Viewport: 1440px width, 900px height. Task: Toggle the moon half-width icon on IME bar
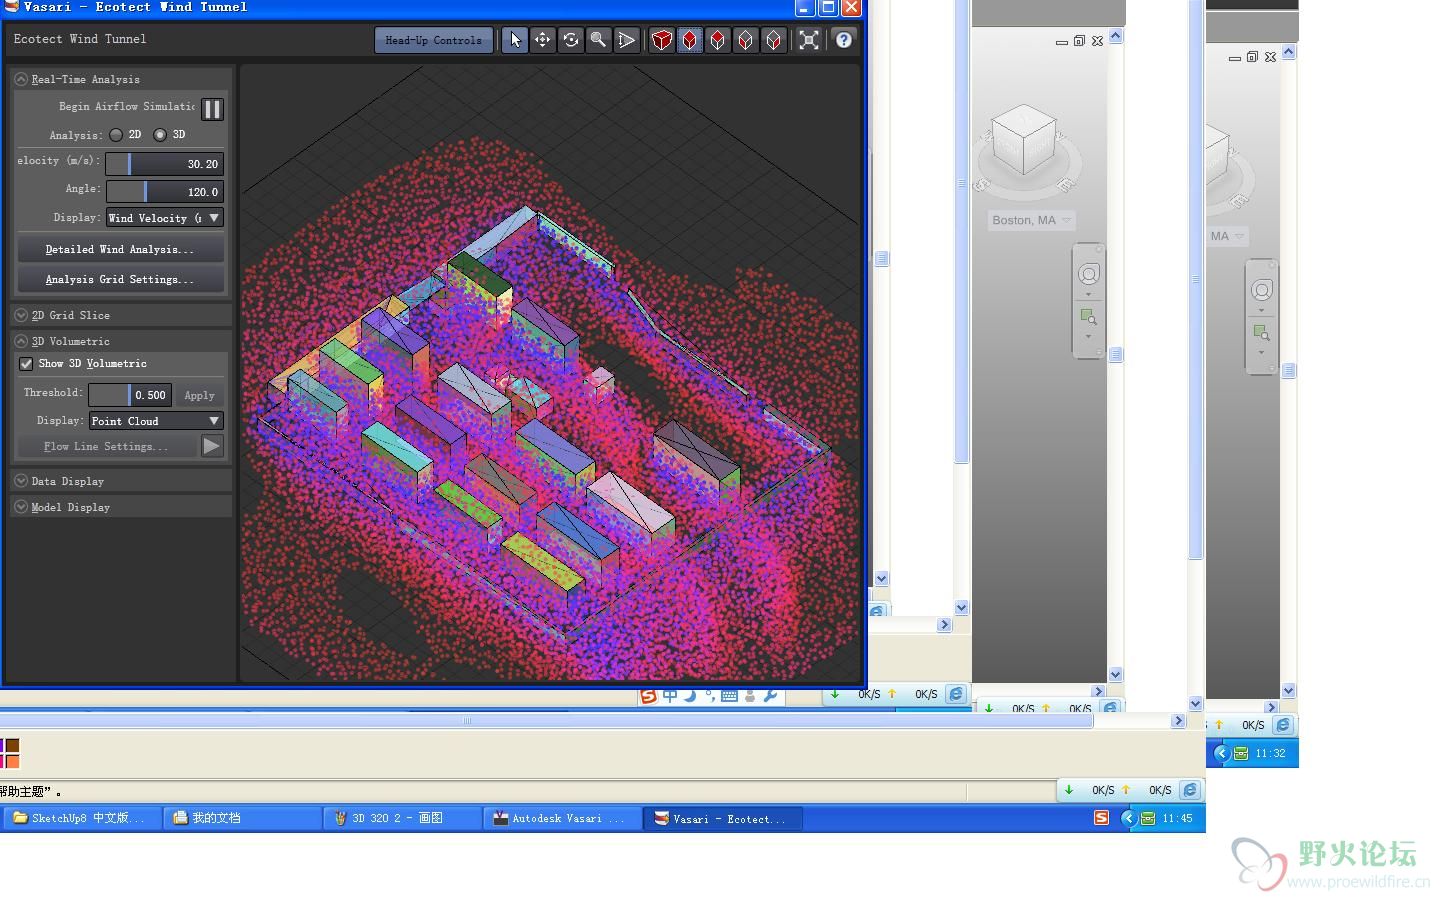pyautogui.click(x=690, y=695)
